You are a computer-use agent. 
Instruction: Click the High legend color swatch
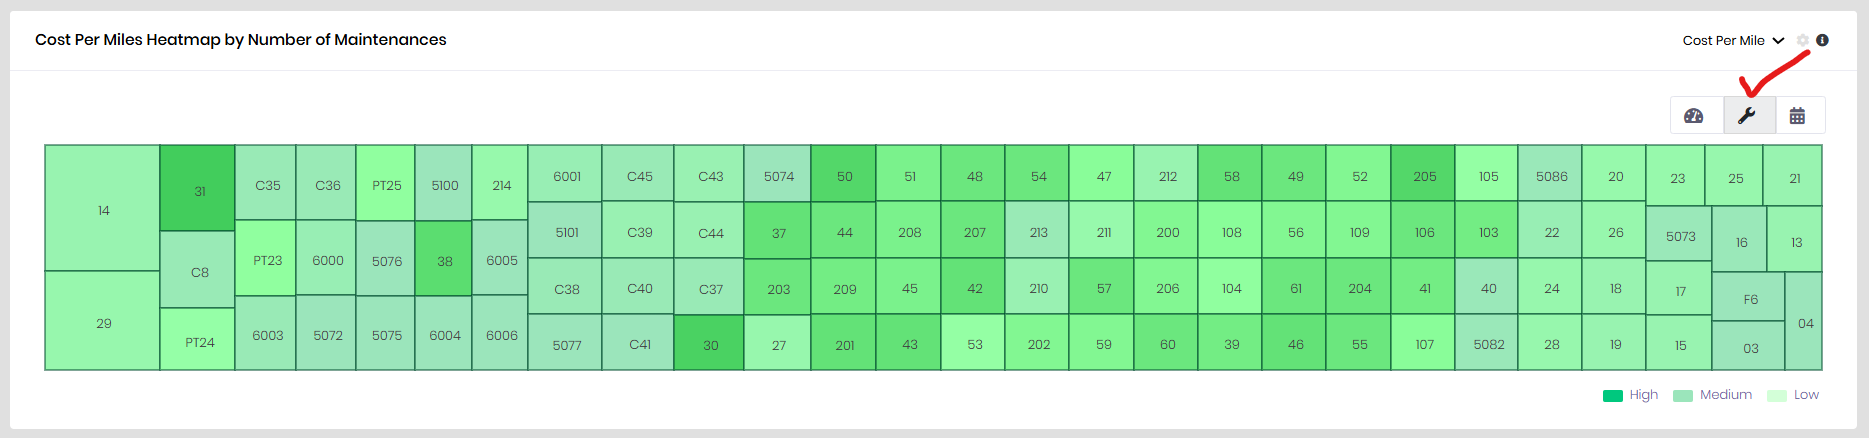(1612, 396)
